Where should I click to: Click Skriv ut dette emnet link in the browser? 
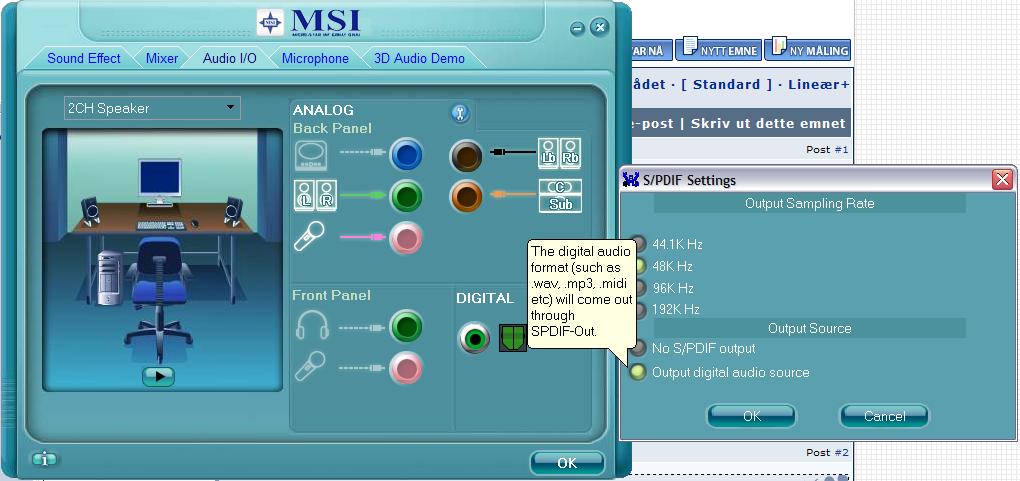(x=768, y=123)
